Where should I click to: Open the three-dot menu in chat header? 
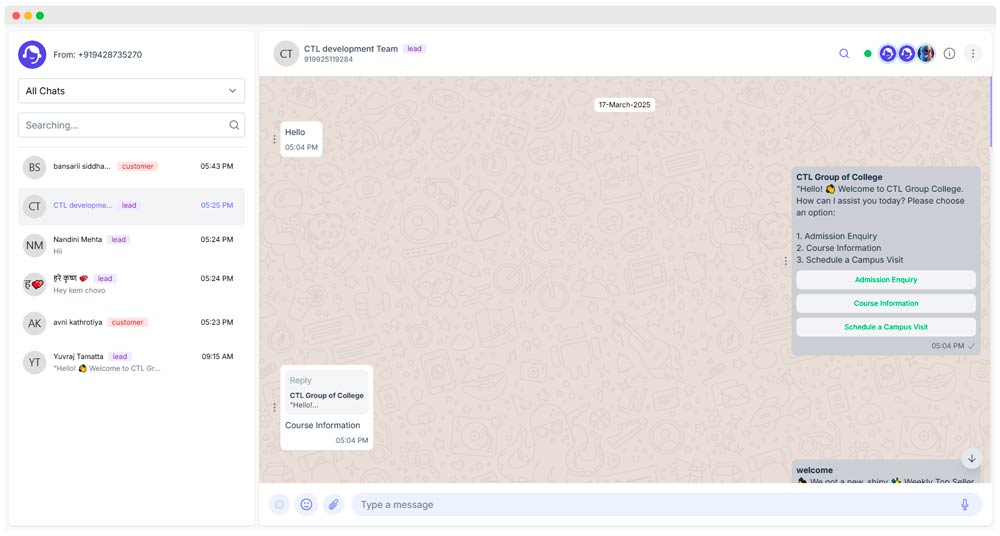tap(972, 54)
